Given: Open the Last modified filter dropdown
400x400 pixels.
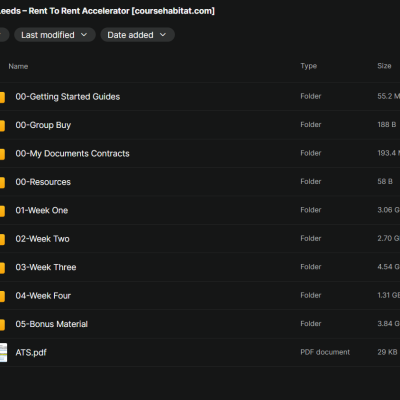Looking at the screenshot, I should point(55,35).
